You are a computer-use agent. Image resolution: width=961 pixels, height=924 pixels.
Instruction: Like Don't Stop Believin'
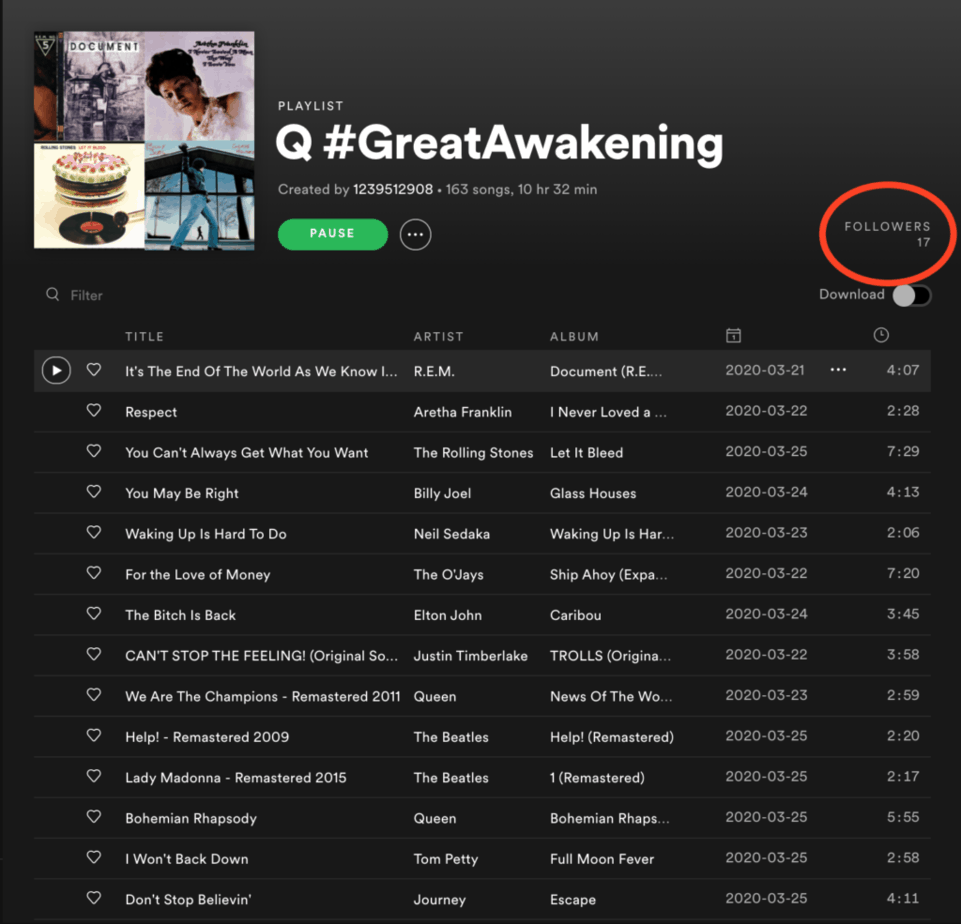(94, 898)
